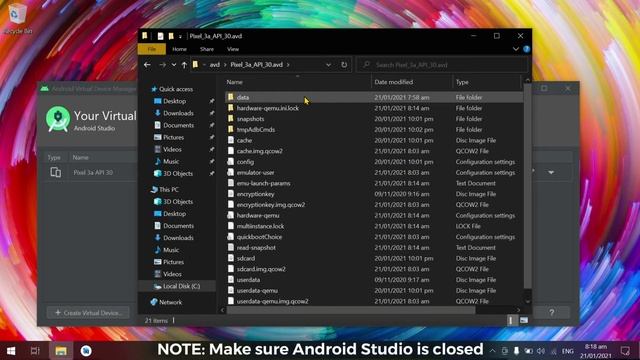
Task: Open Quick Access Toolbar customize dropdown
Action: point(180,36)
